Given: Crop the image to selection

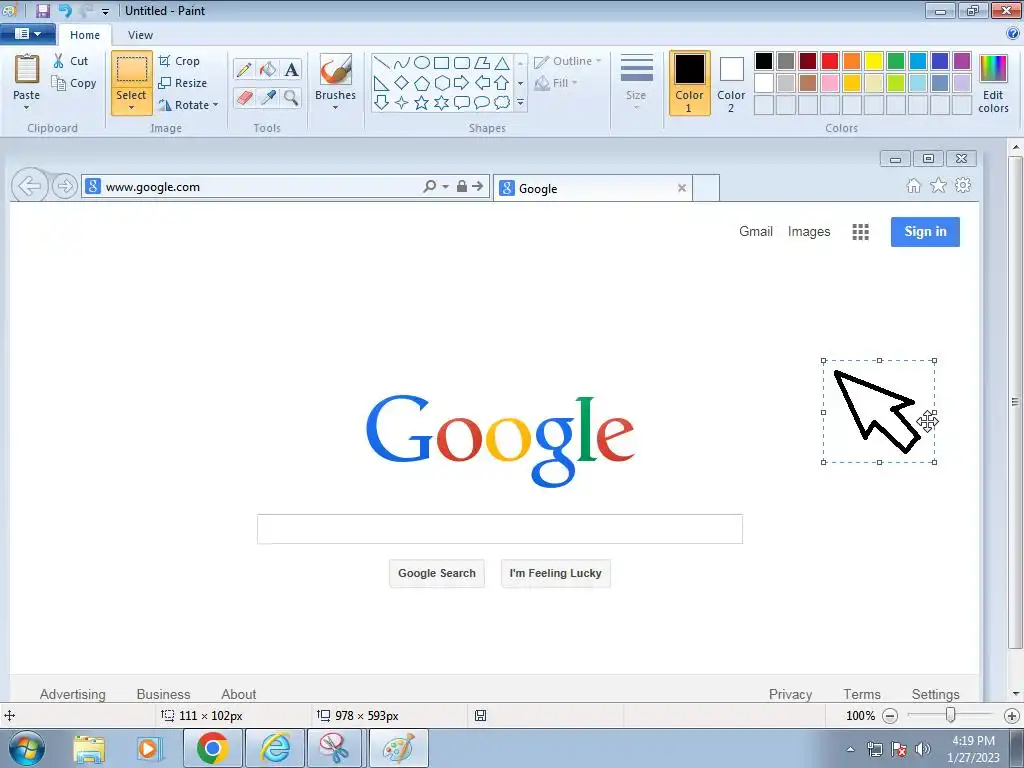Looking at the screenshot, I should (x=180, y=61).
